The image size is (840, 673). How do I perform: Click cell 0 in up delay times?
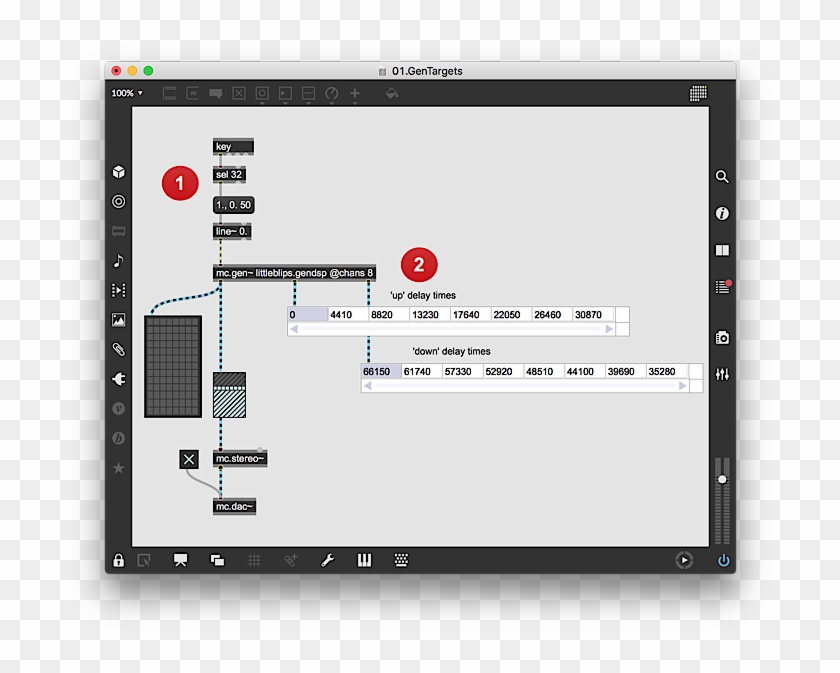point(308,315)
